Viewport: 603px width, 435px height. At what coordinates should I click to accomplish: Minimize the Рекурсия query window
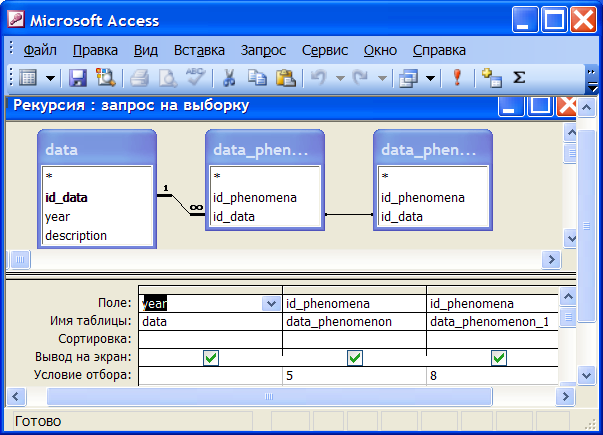[510, 106]
